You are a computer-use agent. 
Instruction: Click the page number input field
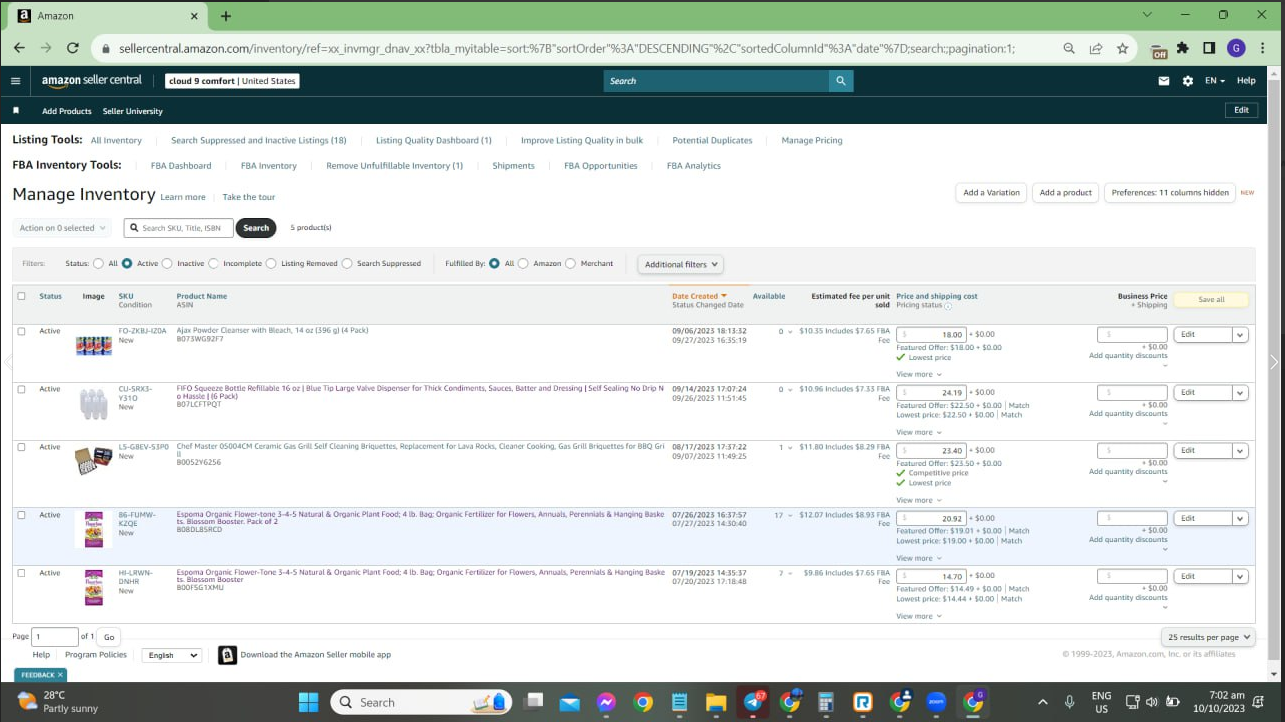click(x=55, y=637)
